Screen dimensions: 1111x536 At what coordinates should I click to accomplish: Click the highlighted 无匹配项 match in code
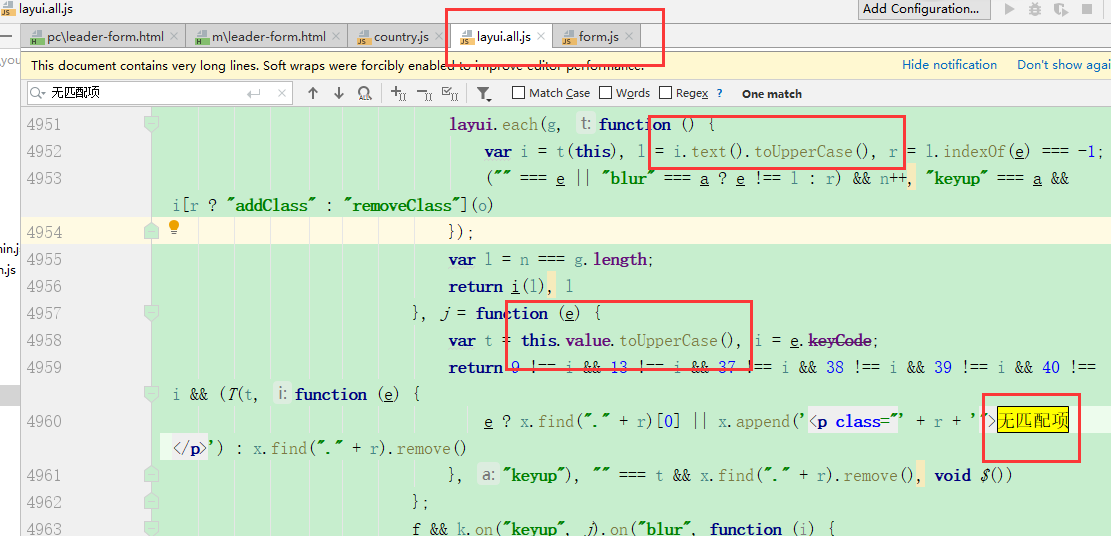click(1032, 420)
